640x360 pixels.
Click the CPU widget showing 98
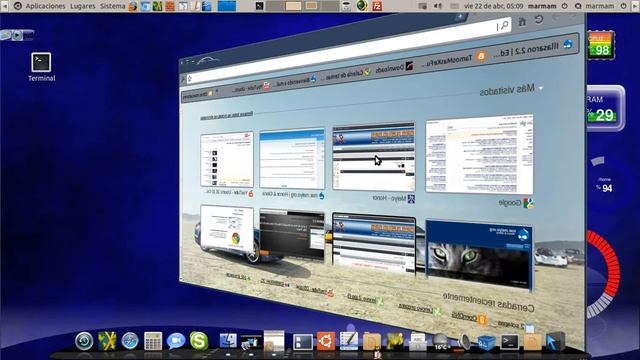[601, 44]
